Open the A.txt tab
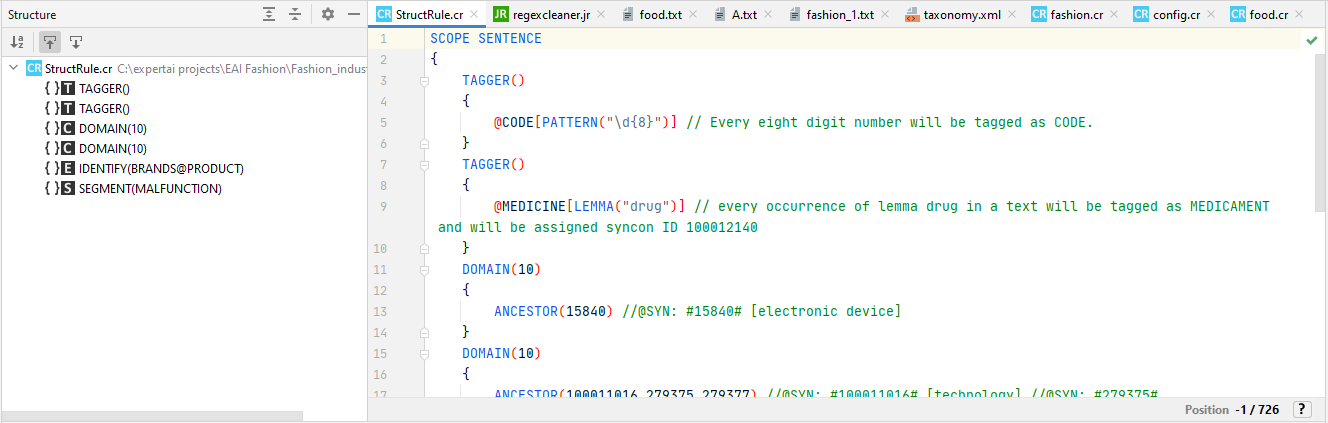Screen dimensions: 1328x423 744,14
